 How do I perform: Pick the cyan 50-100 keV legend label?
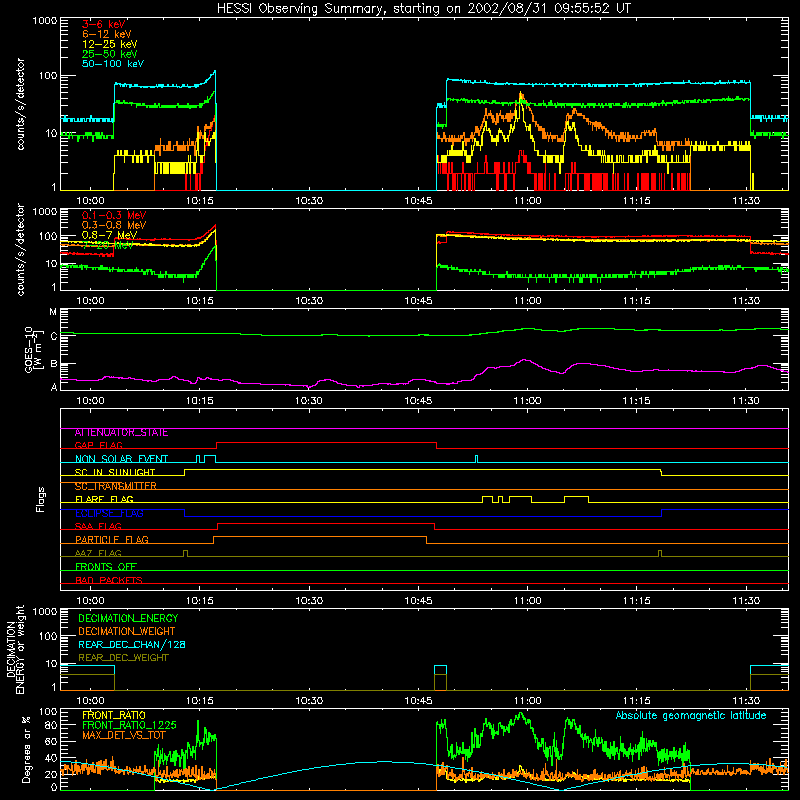pyautogui.click(x=113, y=64)
